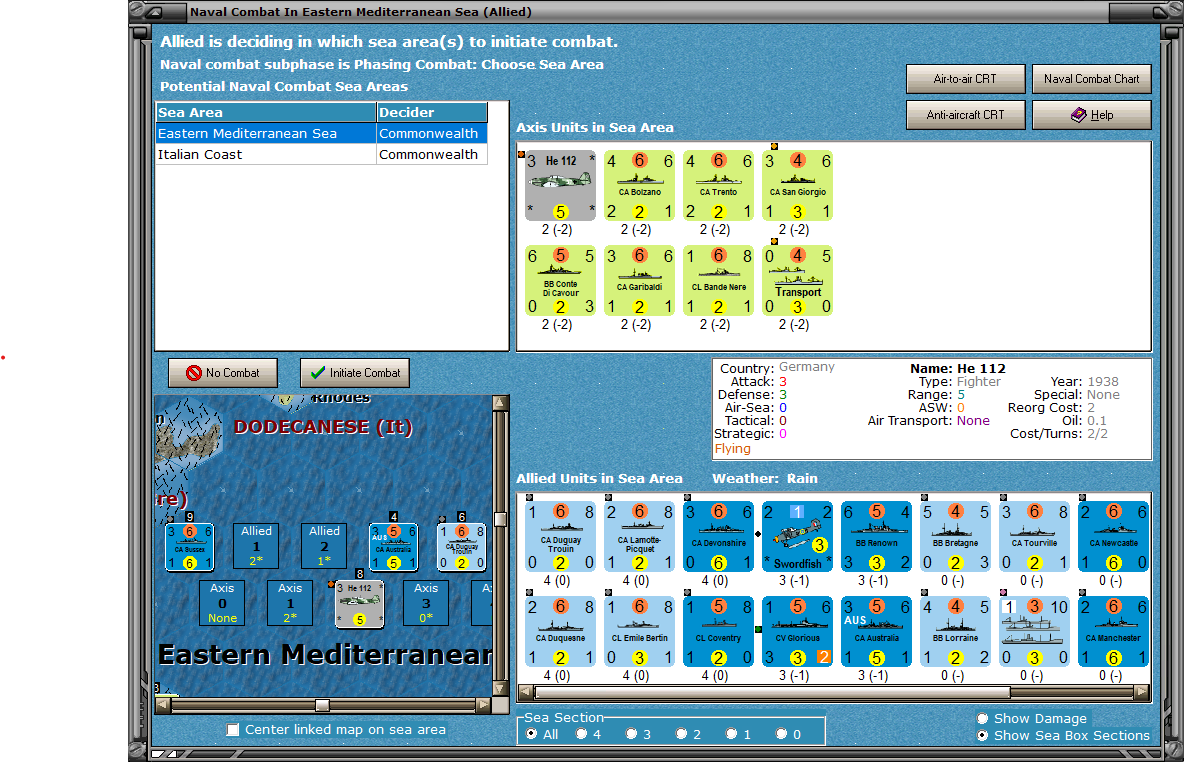The image size is (1184, 762).
Task: Select the Italian Coast row
Action: [322, 155]
